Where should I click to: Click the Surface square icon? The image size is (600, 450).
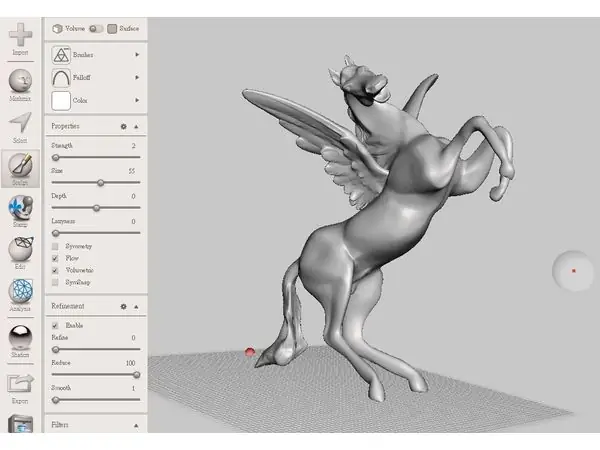point(112,29)
